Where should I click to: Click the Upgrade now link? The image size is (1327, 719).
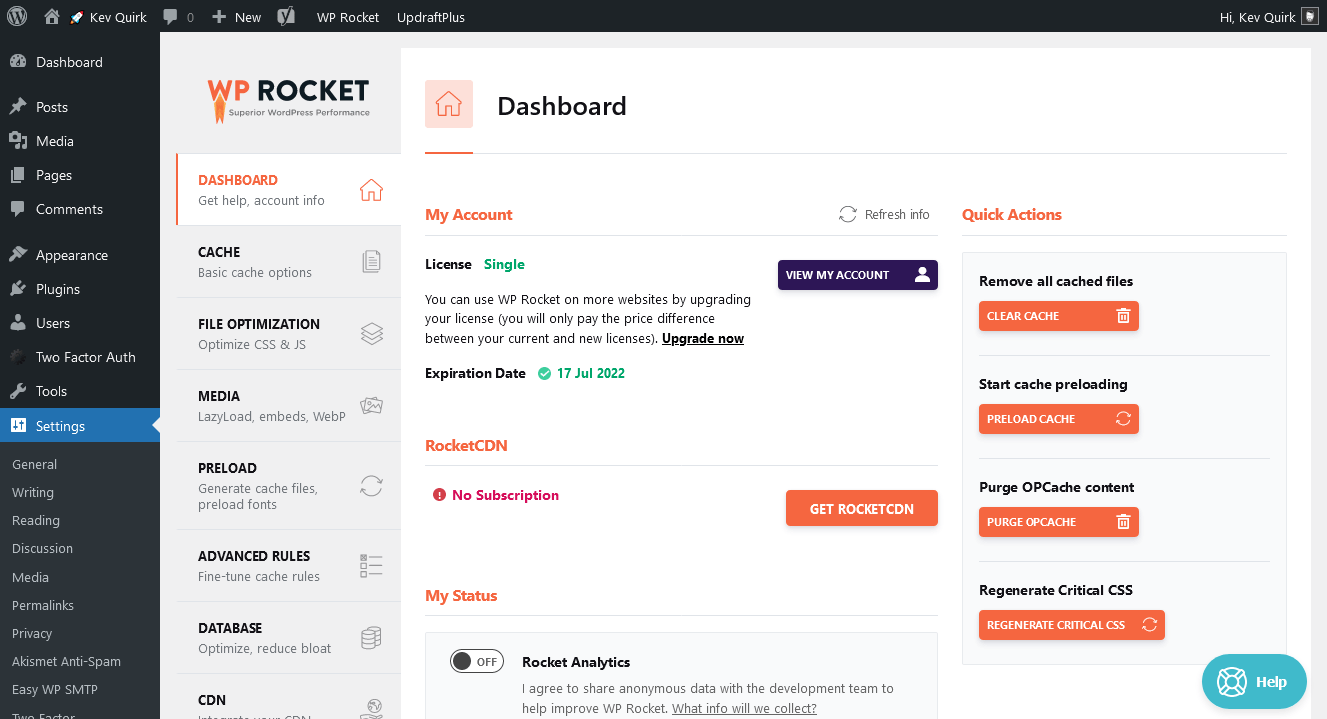(703, 338)
